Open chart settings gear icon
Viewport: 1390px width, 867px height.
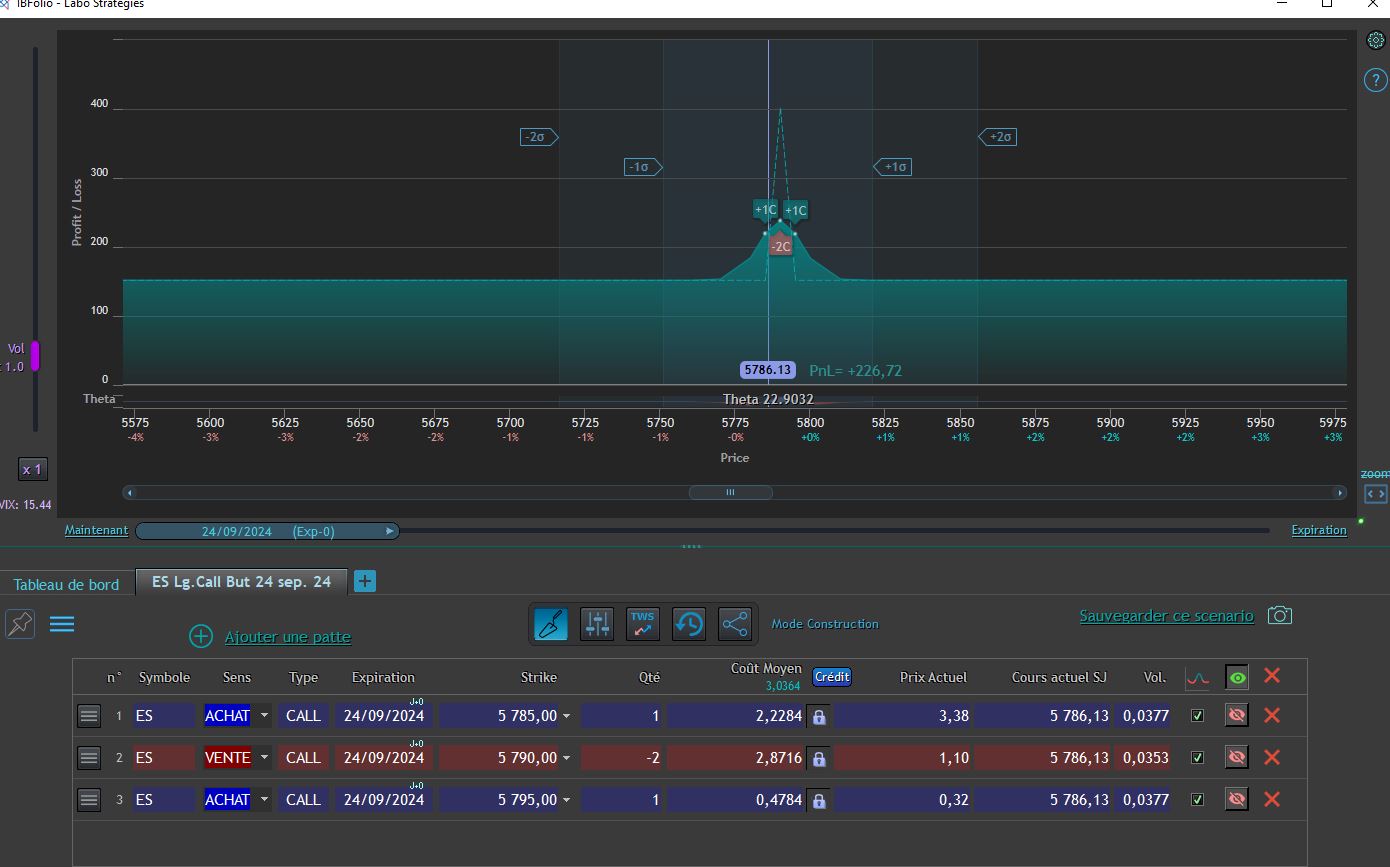[1376, 41]
